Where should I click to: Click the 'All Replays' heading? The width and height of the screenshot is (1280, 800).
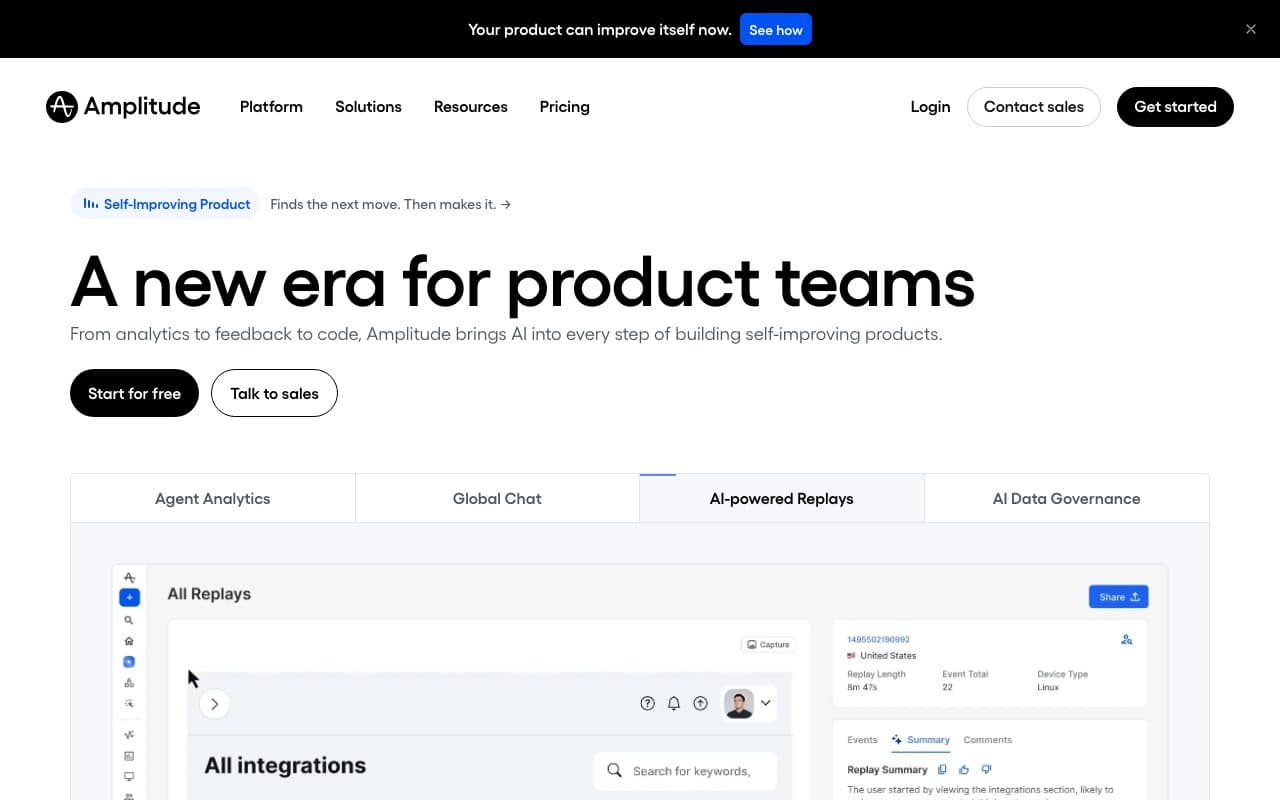pos(209,594)
